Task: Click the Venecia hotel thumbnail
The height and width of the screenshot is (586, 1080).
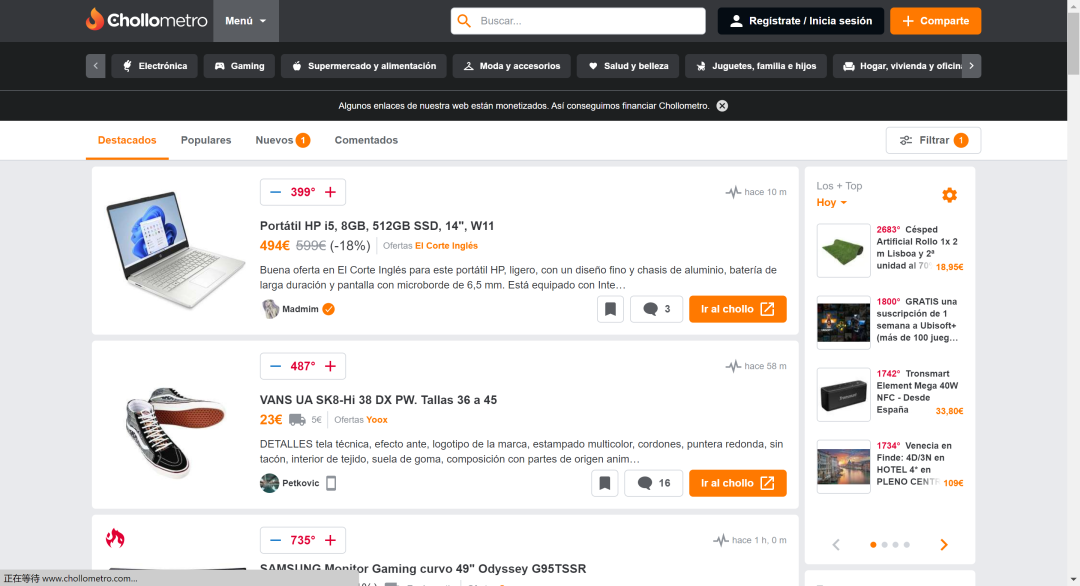Action: [844, 467]
